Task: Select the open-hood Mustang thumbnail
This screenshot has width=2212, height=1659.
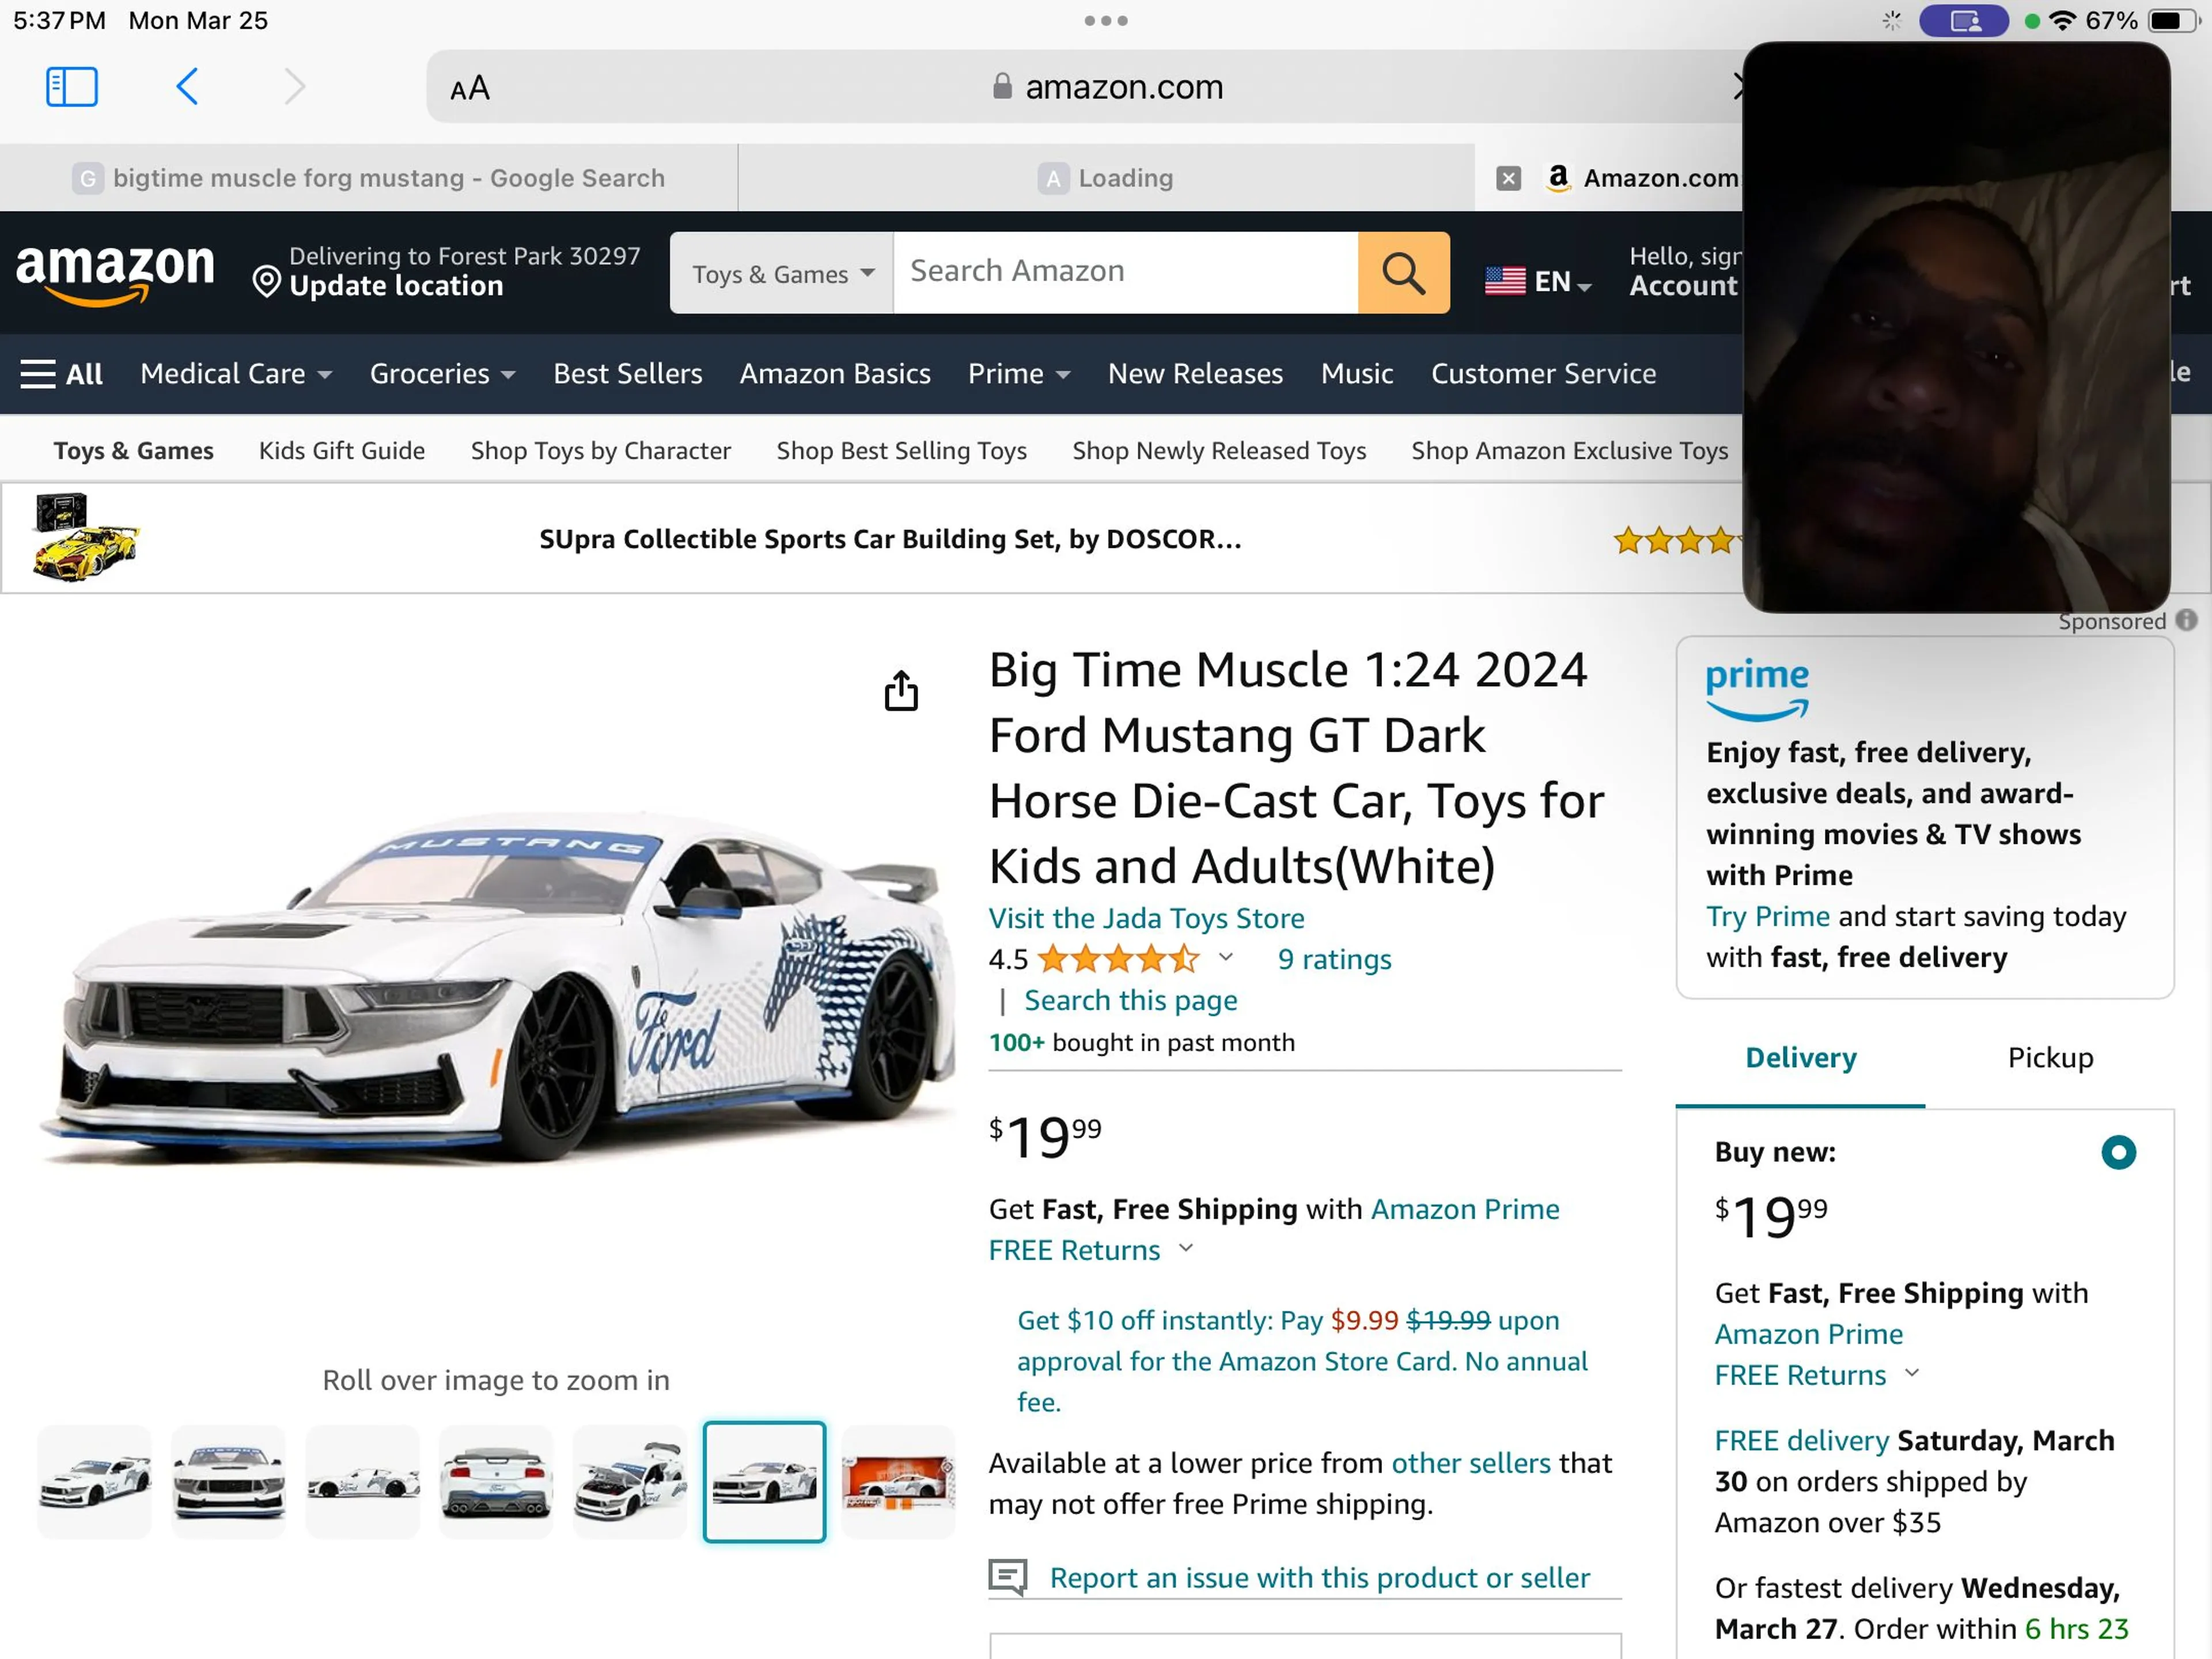Action: coord(630,1482)
